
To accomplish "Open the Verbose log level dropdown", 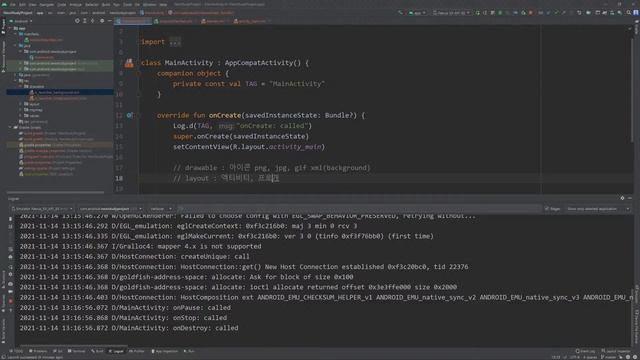I will (160, 209).
